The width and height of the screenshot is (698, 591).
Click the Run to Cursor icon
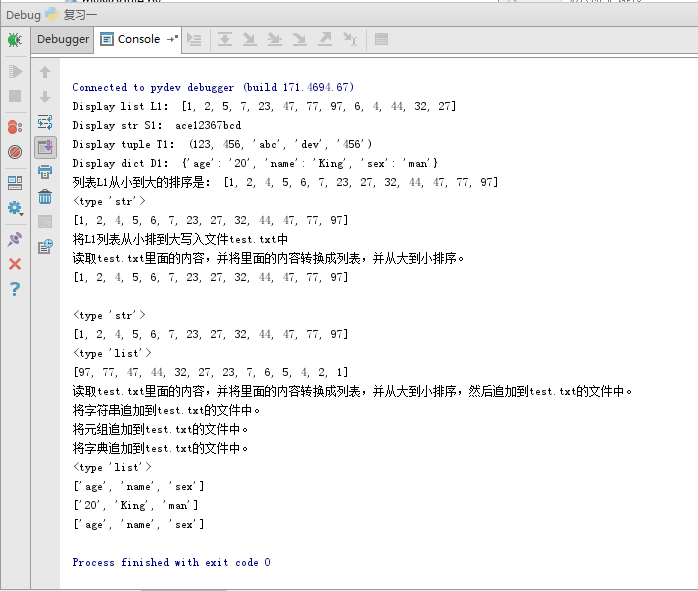point(350,40)
